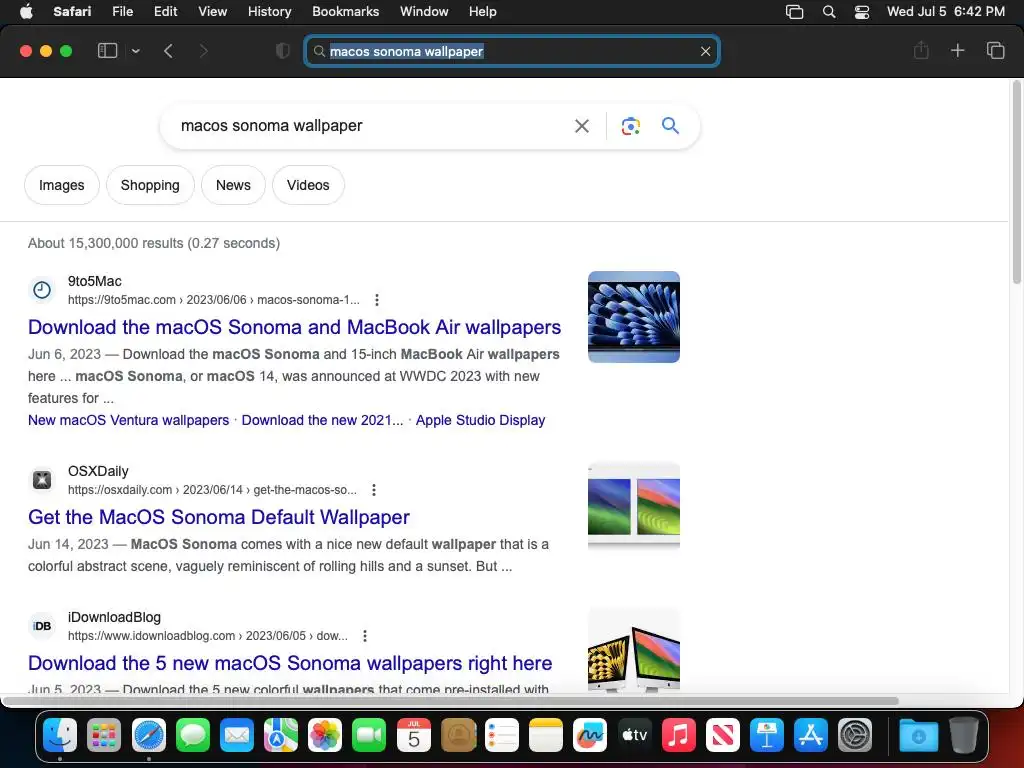Viewport: 1024px width, 768px height.
Task: Click the OSXDaily site favicon
Action: pos(42,480)
